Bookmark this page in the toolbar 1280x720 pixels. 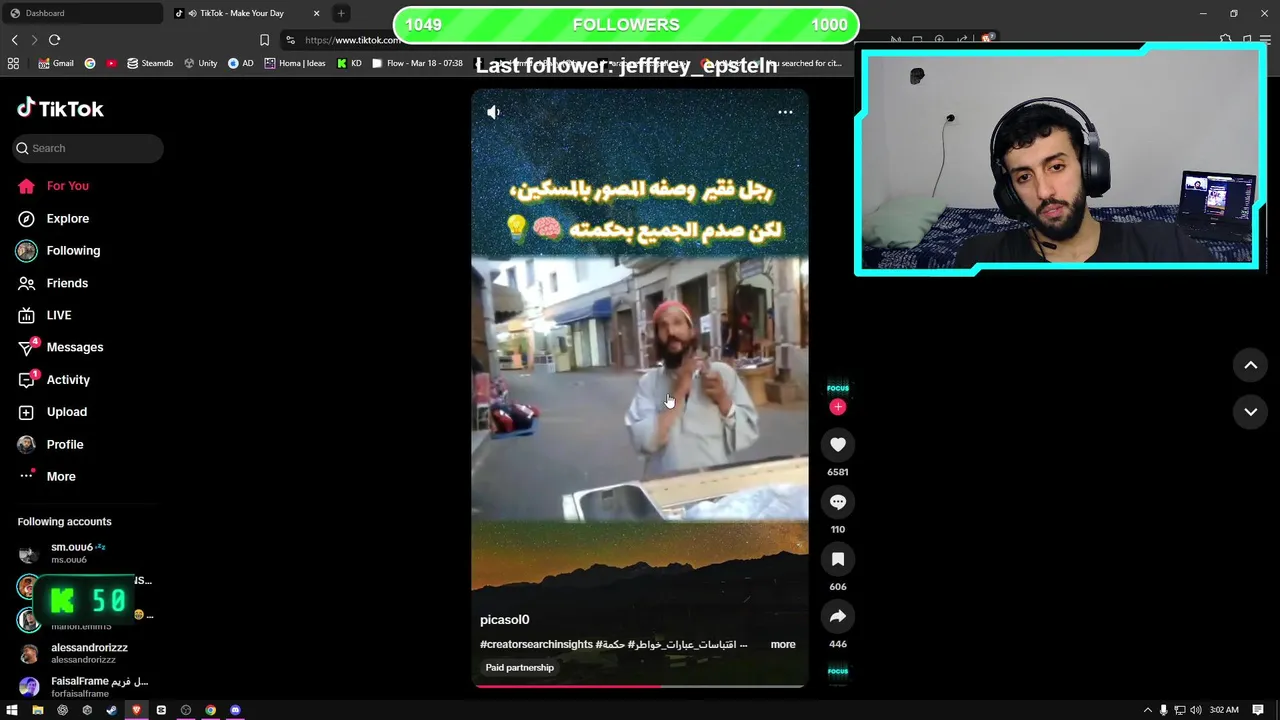[x=264, y=40]
